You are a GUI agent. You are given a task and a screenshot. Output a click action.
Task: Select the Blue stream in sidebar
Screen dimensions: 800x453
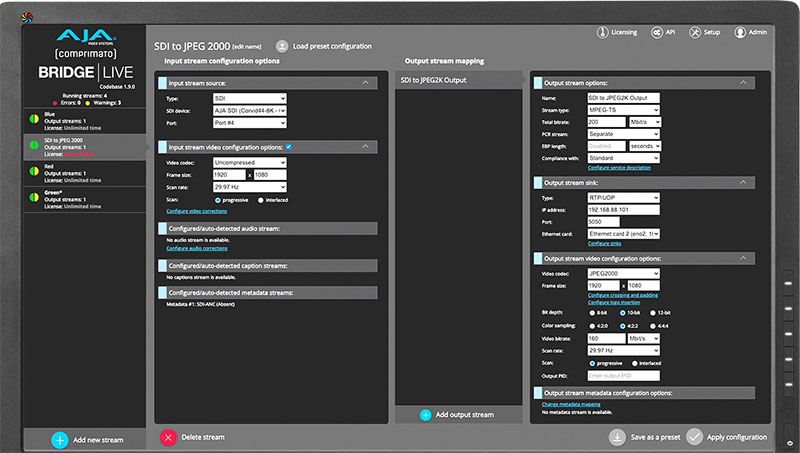(x=85, y=121)
